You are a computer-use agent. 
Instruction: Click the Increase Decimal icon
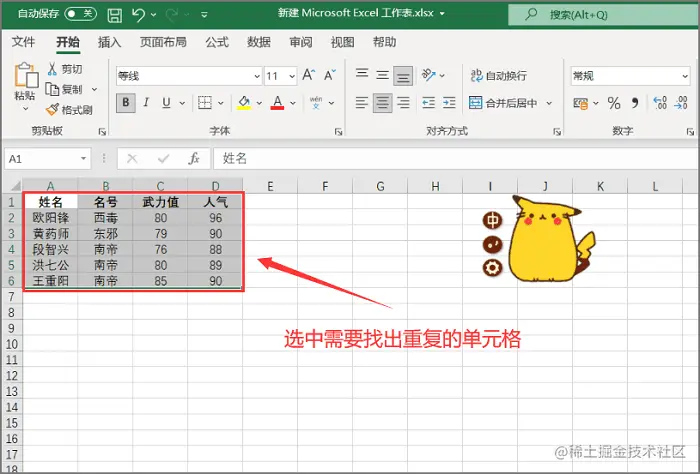(x=660, y=104)
